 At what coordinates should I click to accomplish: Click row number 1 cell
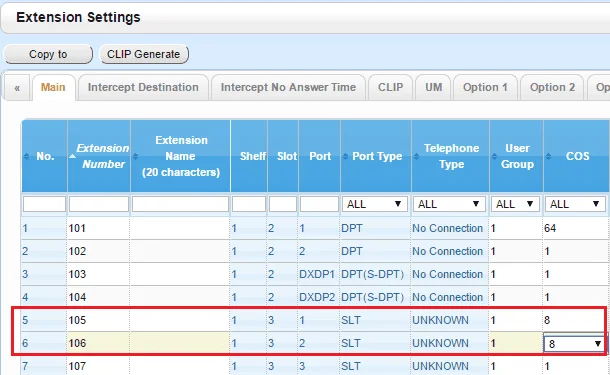point(44,228)
